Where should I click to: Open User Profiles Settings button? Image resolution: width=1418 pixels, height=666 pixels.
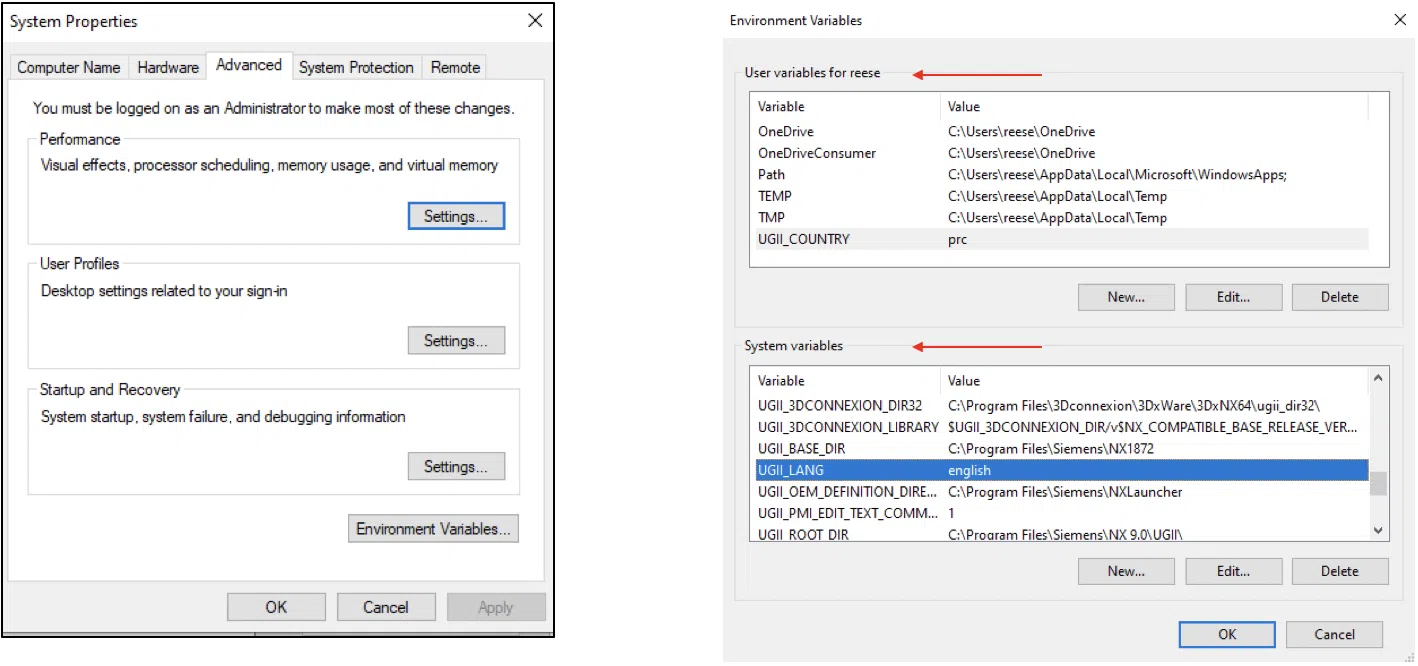pyautogui.click(x=456, y=341)
